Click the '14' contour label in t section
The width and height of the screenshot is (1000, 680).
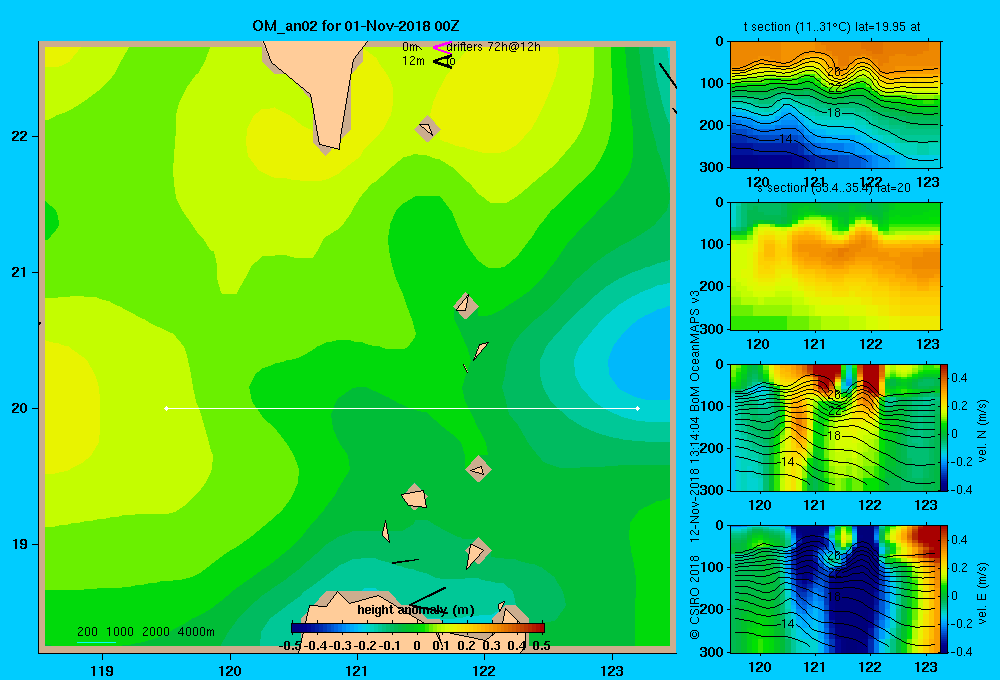click(785, 138)
